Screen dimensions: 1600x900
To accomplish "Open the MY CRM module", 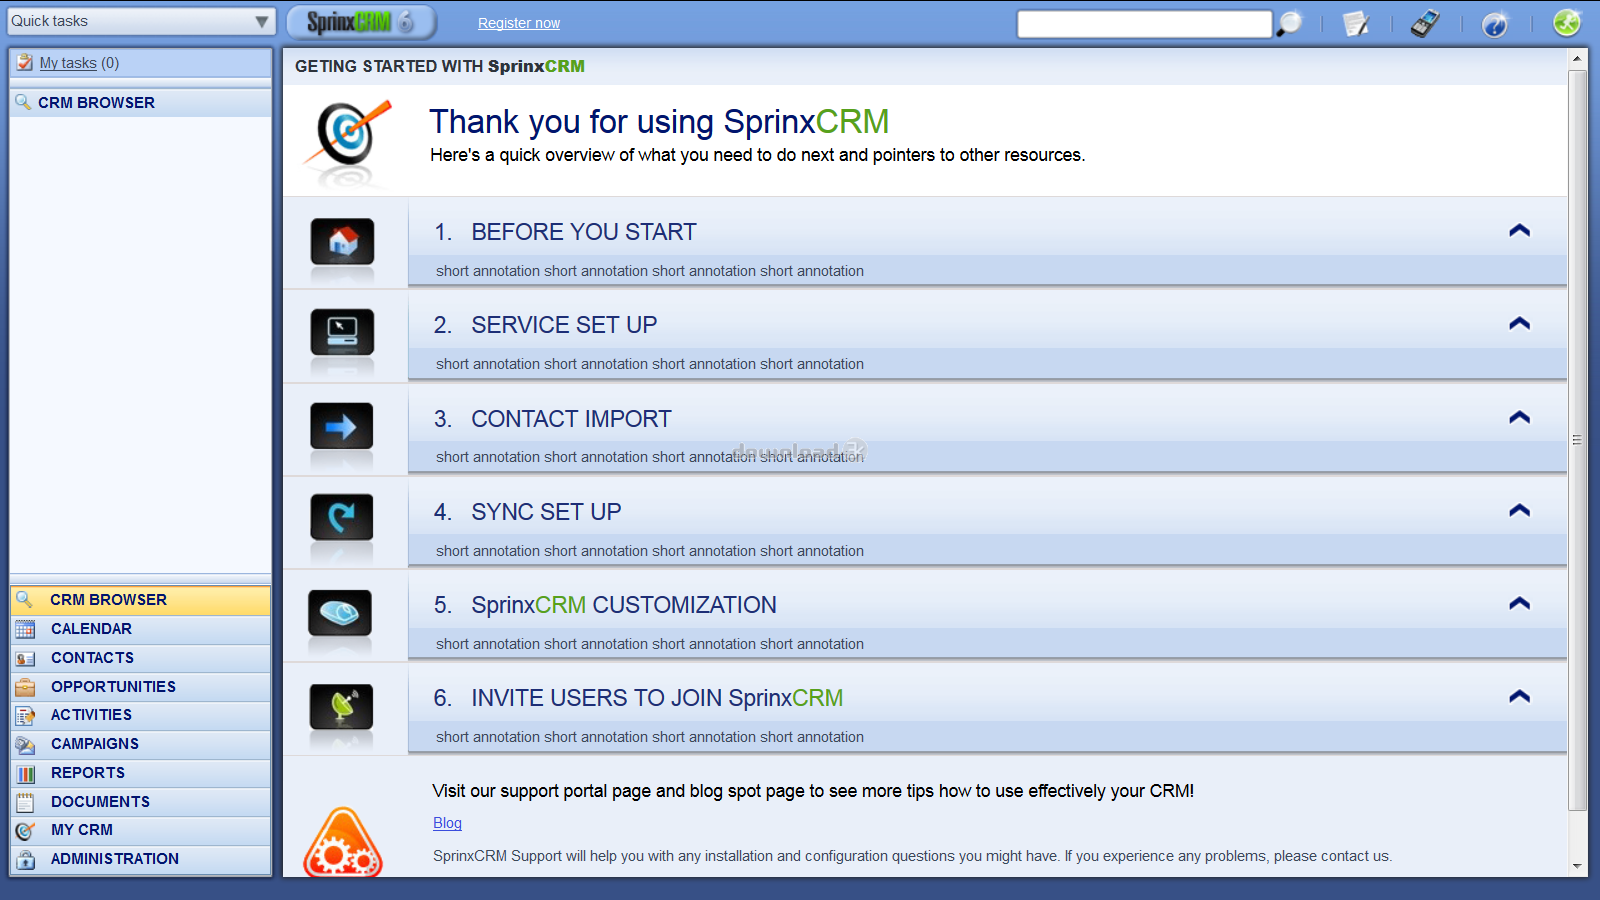I will click(x=140, y=830).
